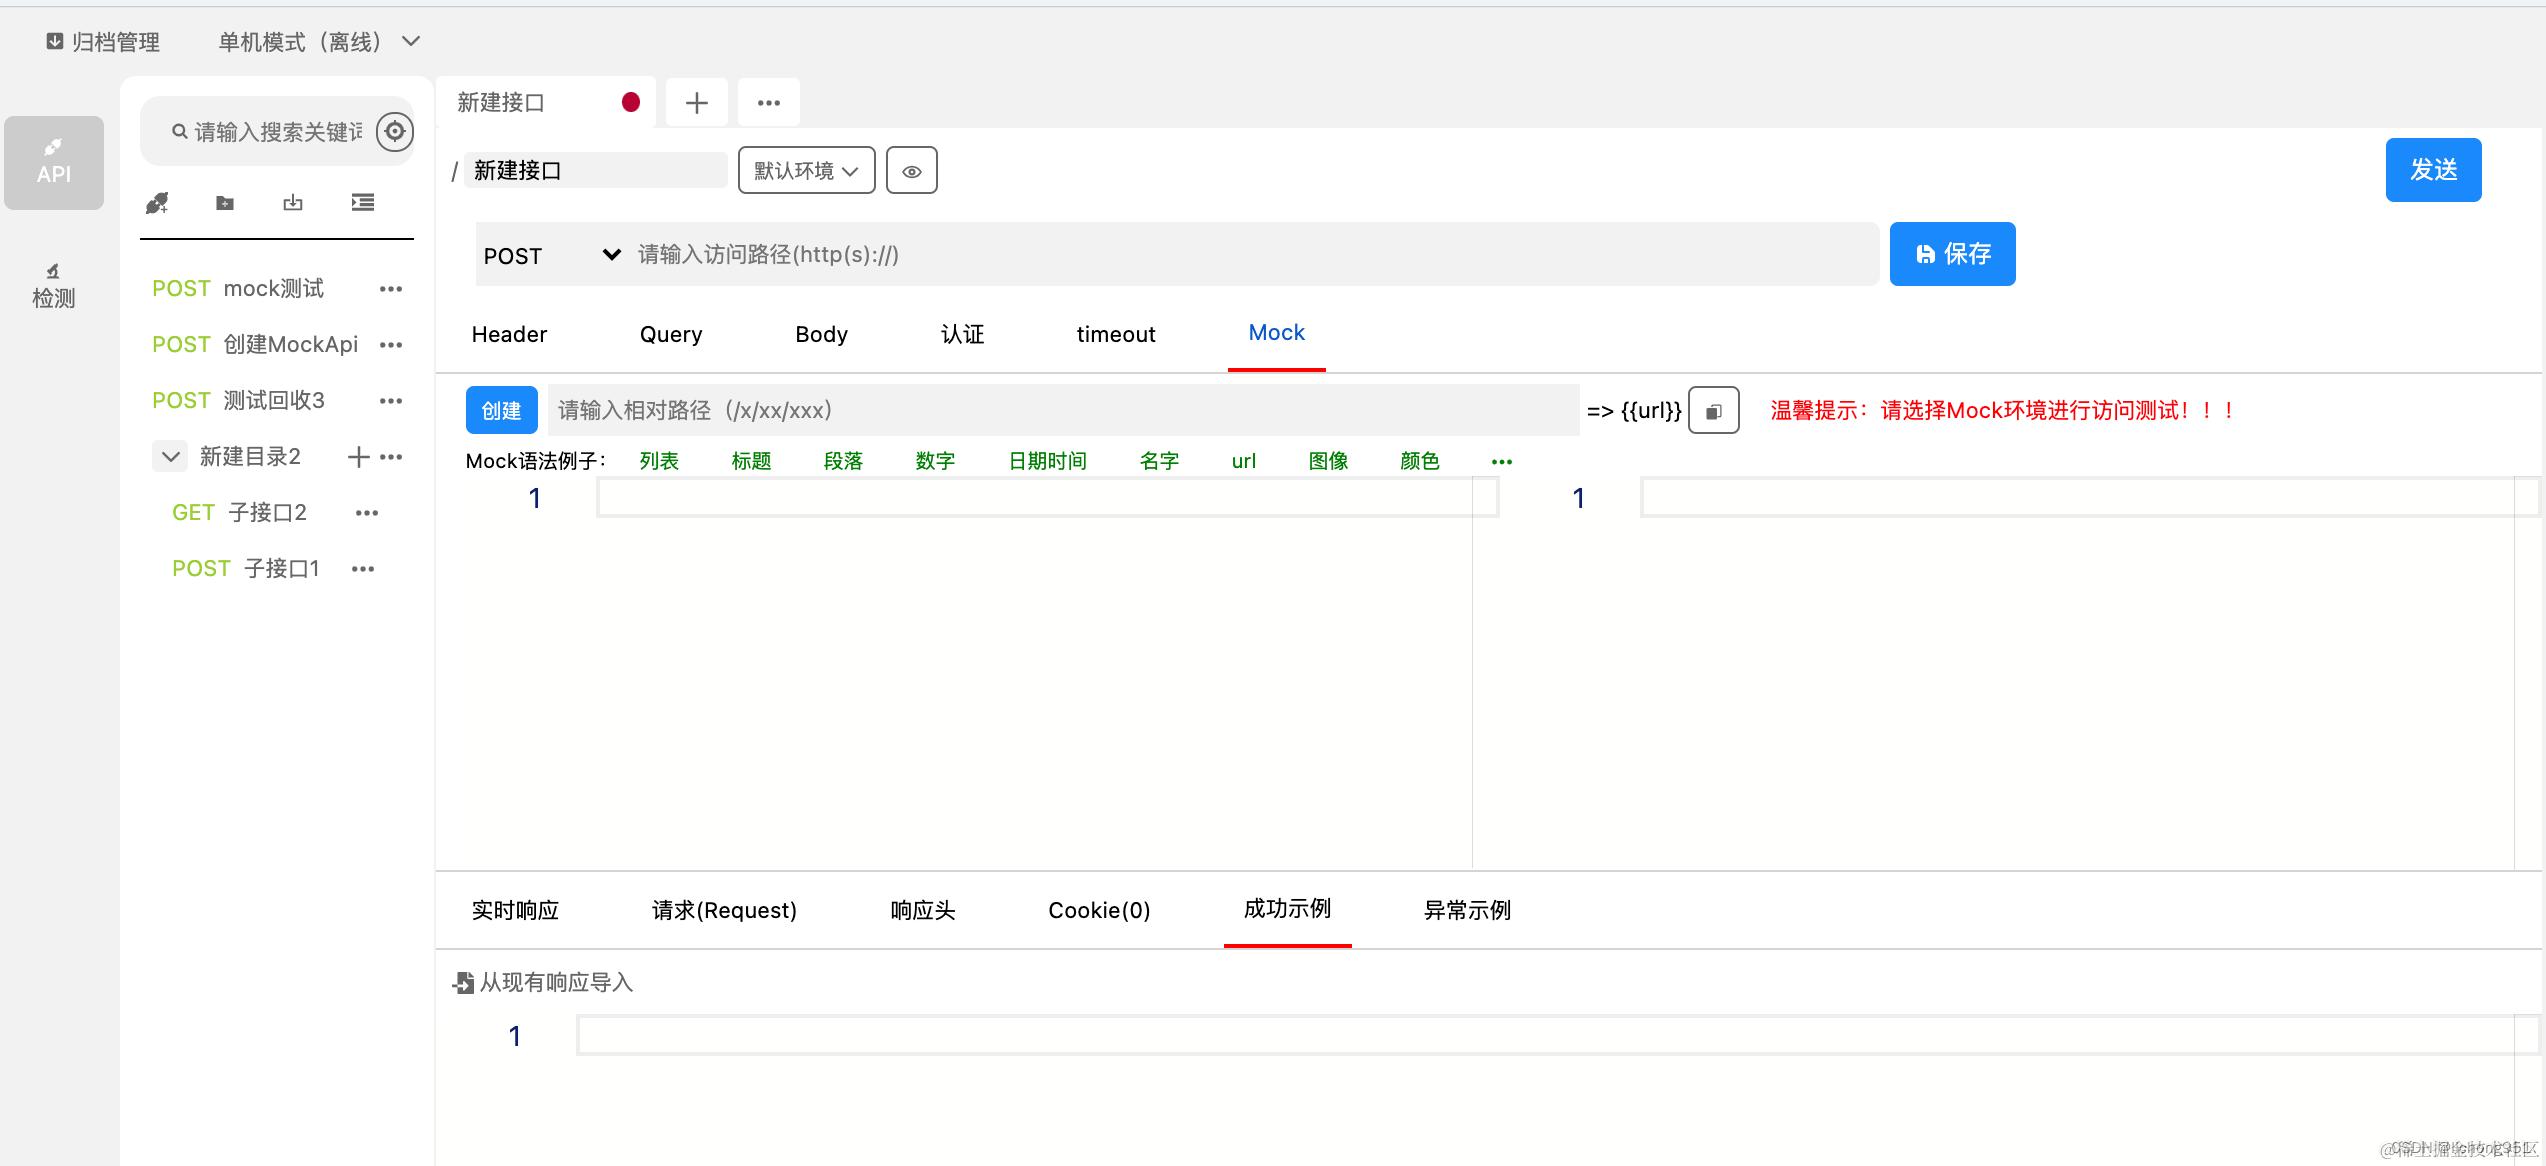Open the 单机模式（离线）mode dropdown
2546x1166 pixels.
pyautogui.click(x=318, y=42)
